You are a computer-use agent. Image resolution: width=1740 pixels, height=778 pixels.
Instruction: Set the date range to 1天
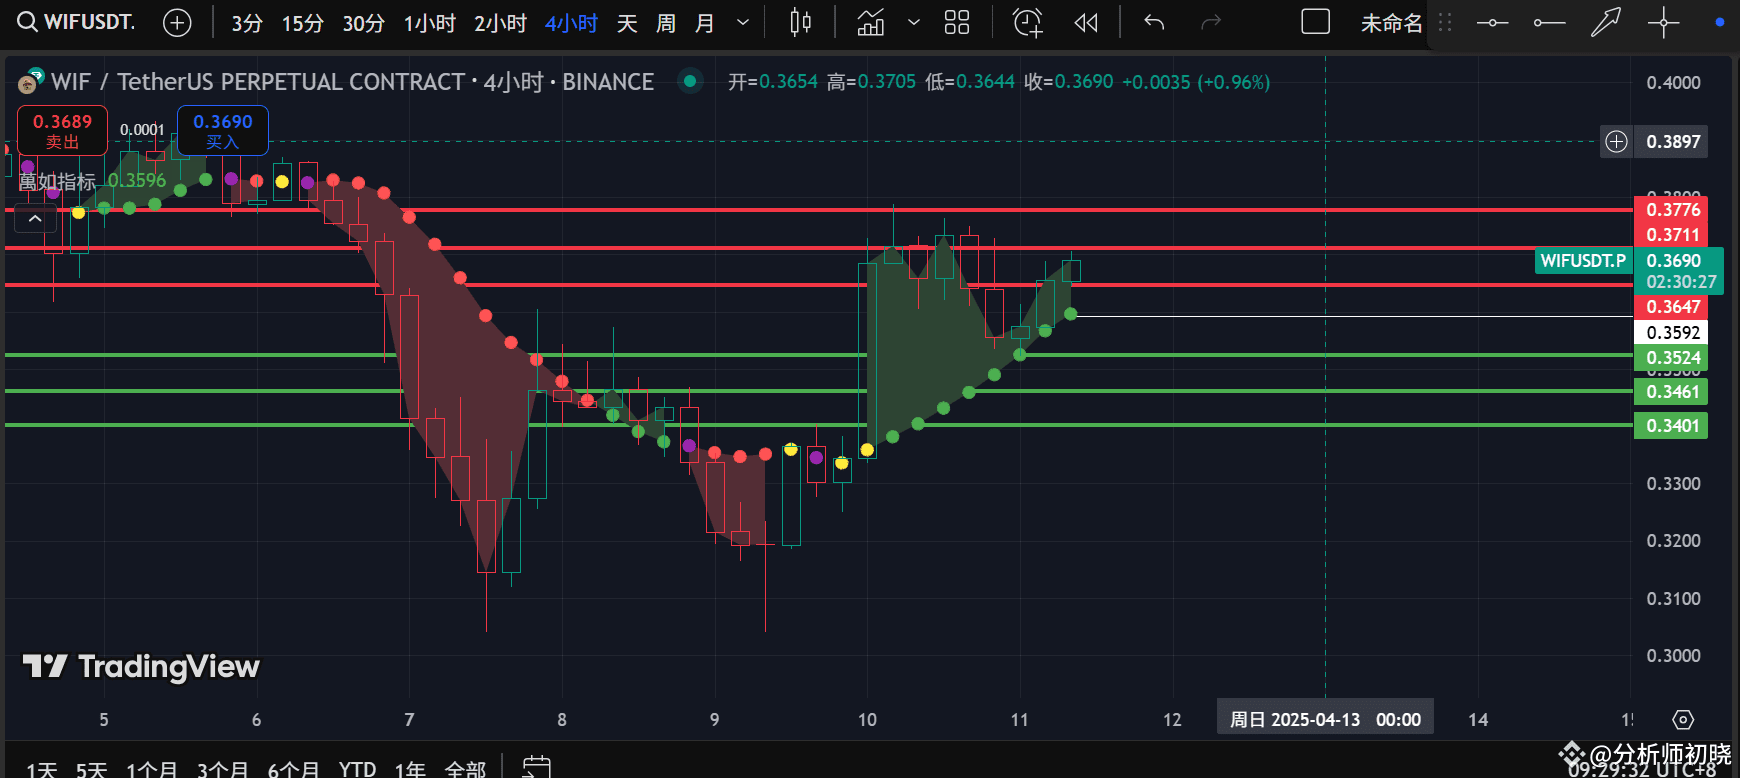pos(41,769)
